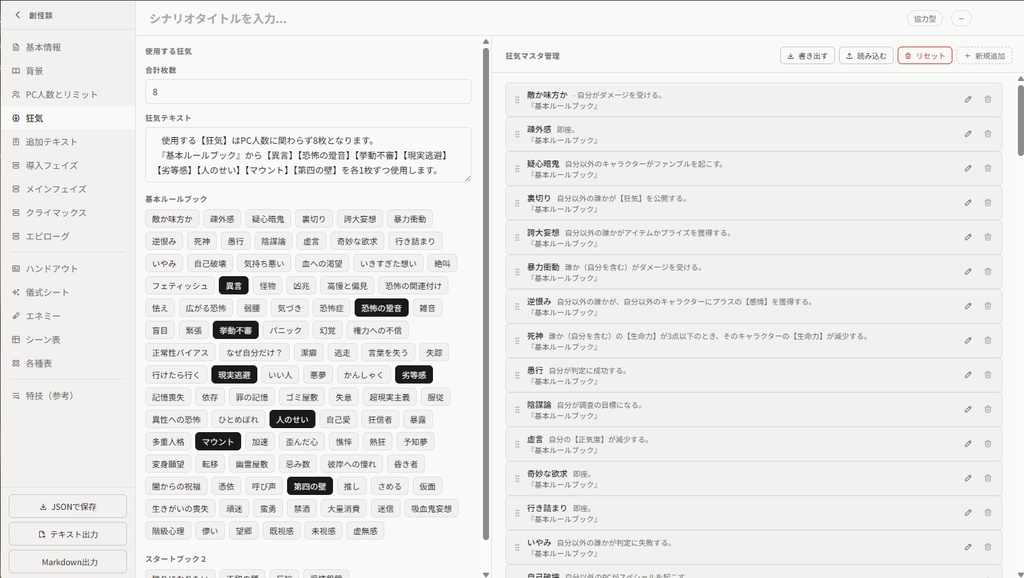This screenshot has height=578, width=1024.
Task: Edit the 疑心暗鬼 master entry
Action: tap(968, 169)
